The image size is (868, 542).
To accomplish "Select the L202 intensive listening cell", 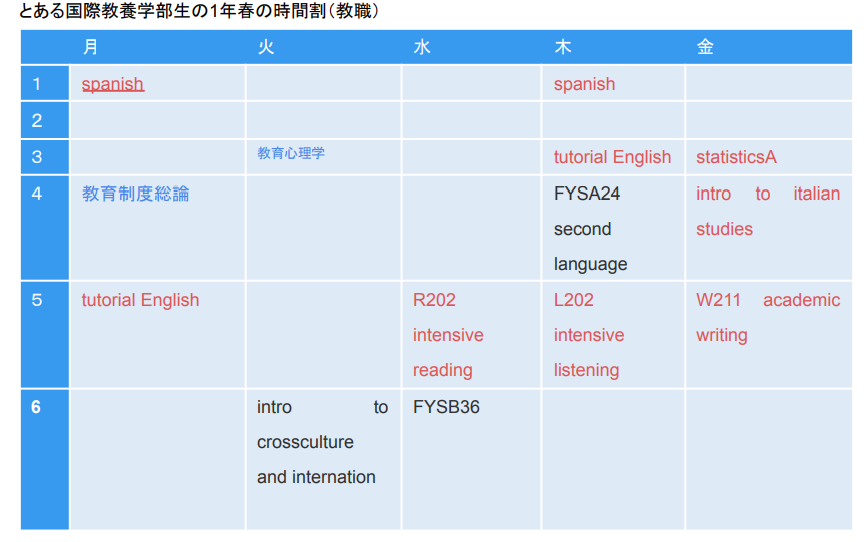I will (613, 335).
